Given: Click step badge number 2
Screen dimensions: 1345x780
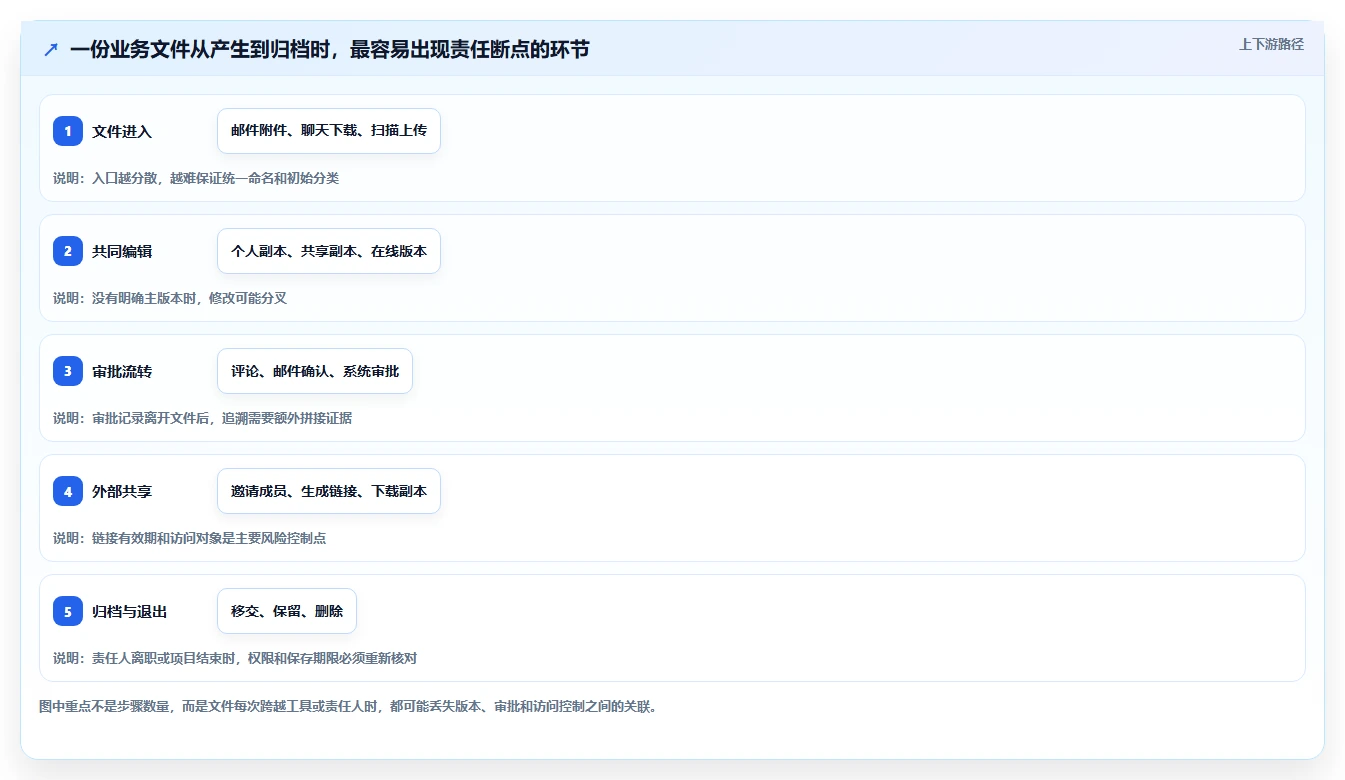Looking at the screenshot, I should pos(68,251).
